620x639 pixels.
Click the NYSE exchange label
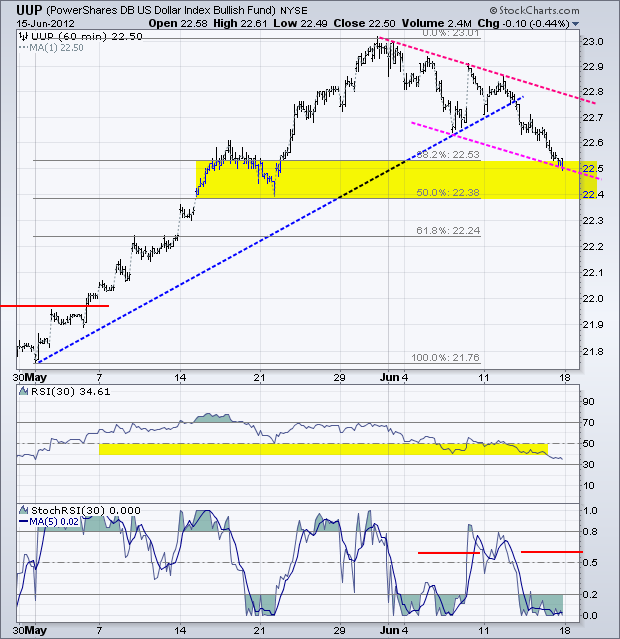tap(294, 11)
